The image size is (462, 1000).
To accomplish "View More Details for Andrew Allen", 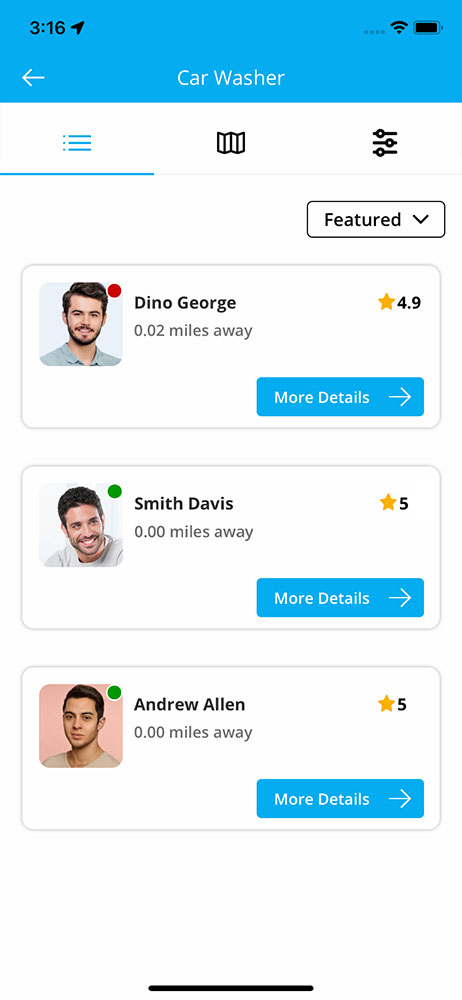I will click(x=340, y=798).
